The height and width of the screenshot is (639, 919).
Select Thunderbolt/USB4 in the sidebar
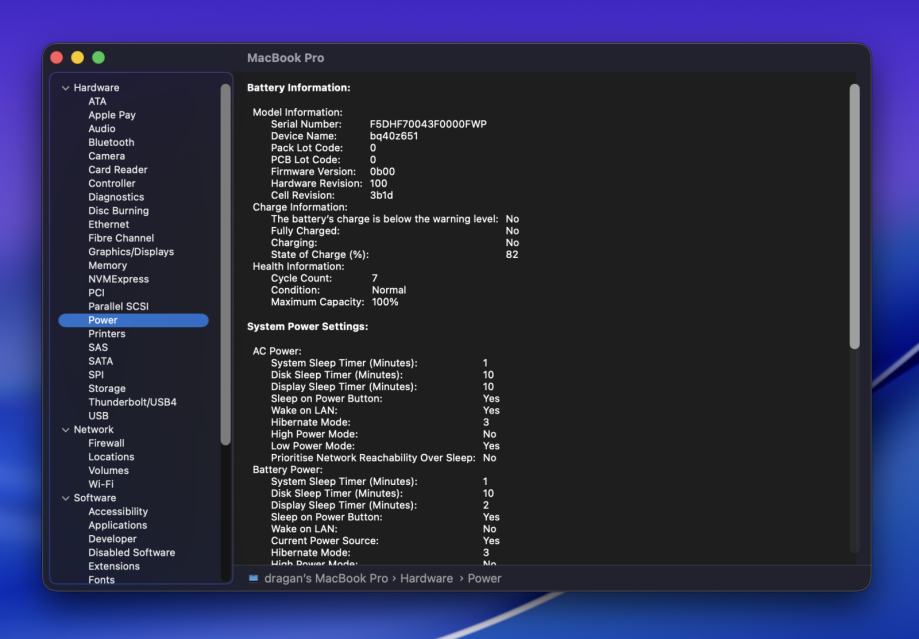tap(131, 402)
